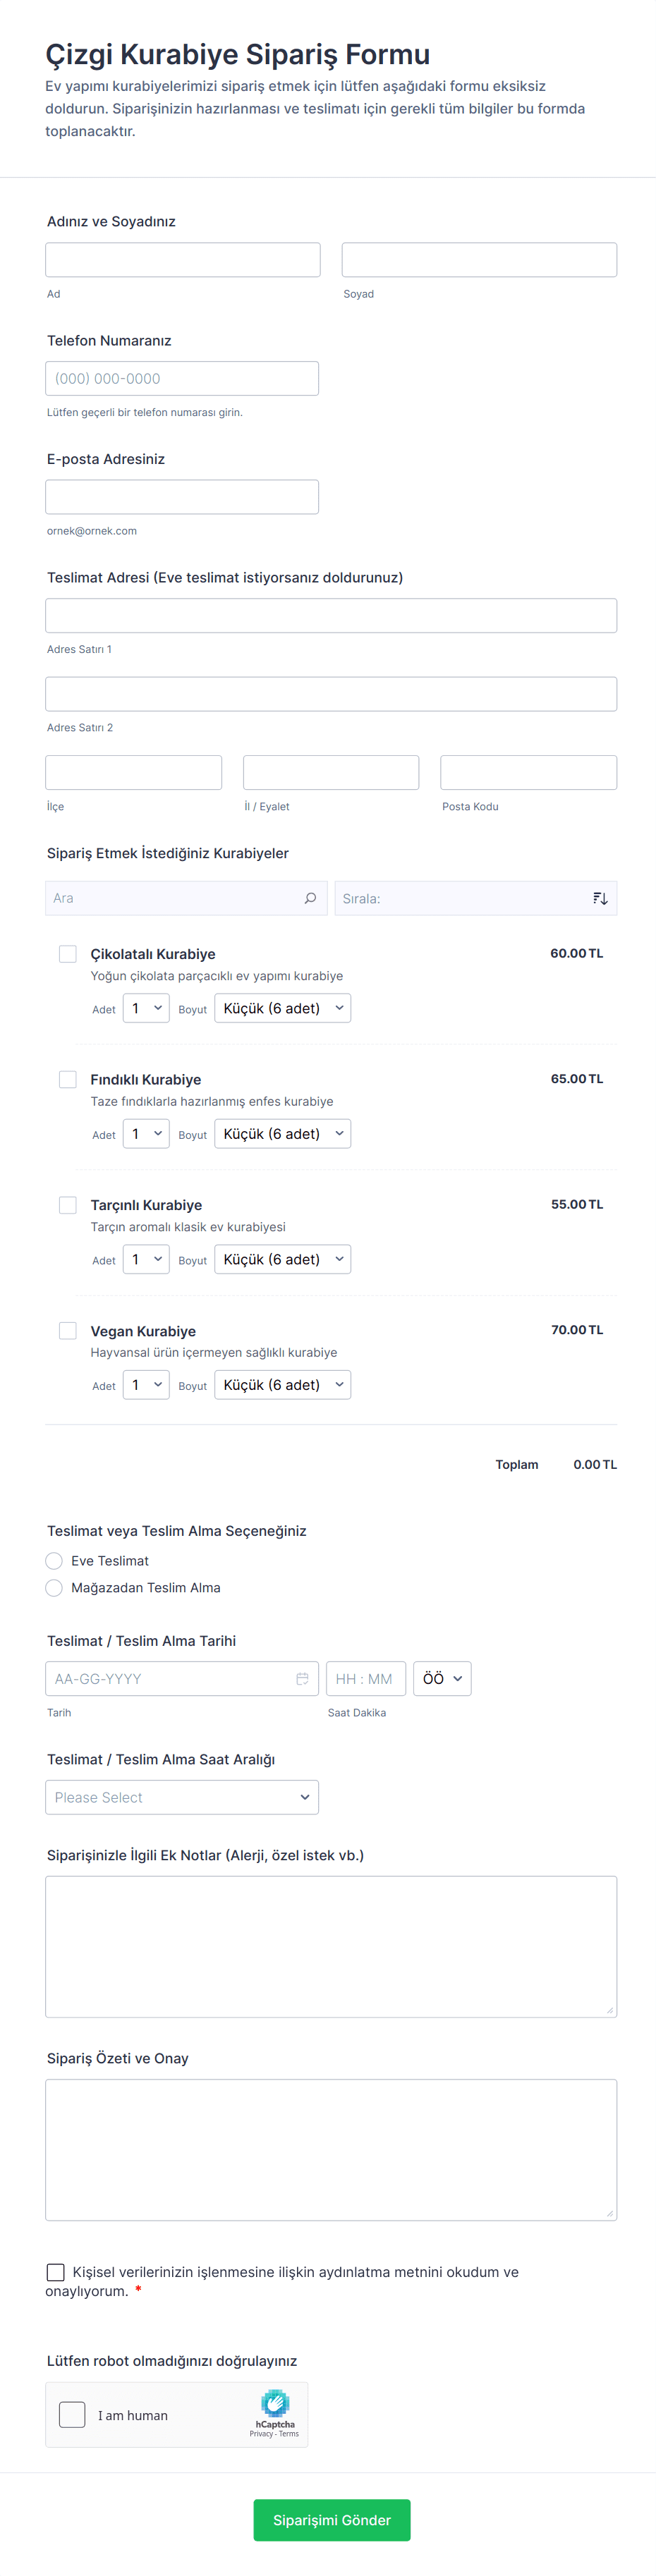Focus the phone number input field
The image size is (656, 2576).
pyautogui.click(x=182, y=379)
